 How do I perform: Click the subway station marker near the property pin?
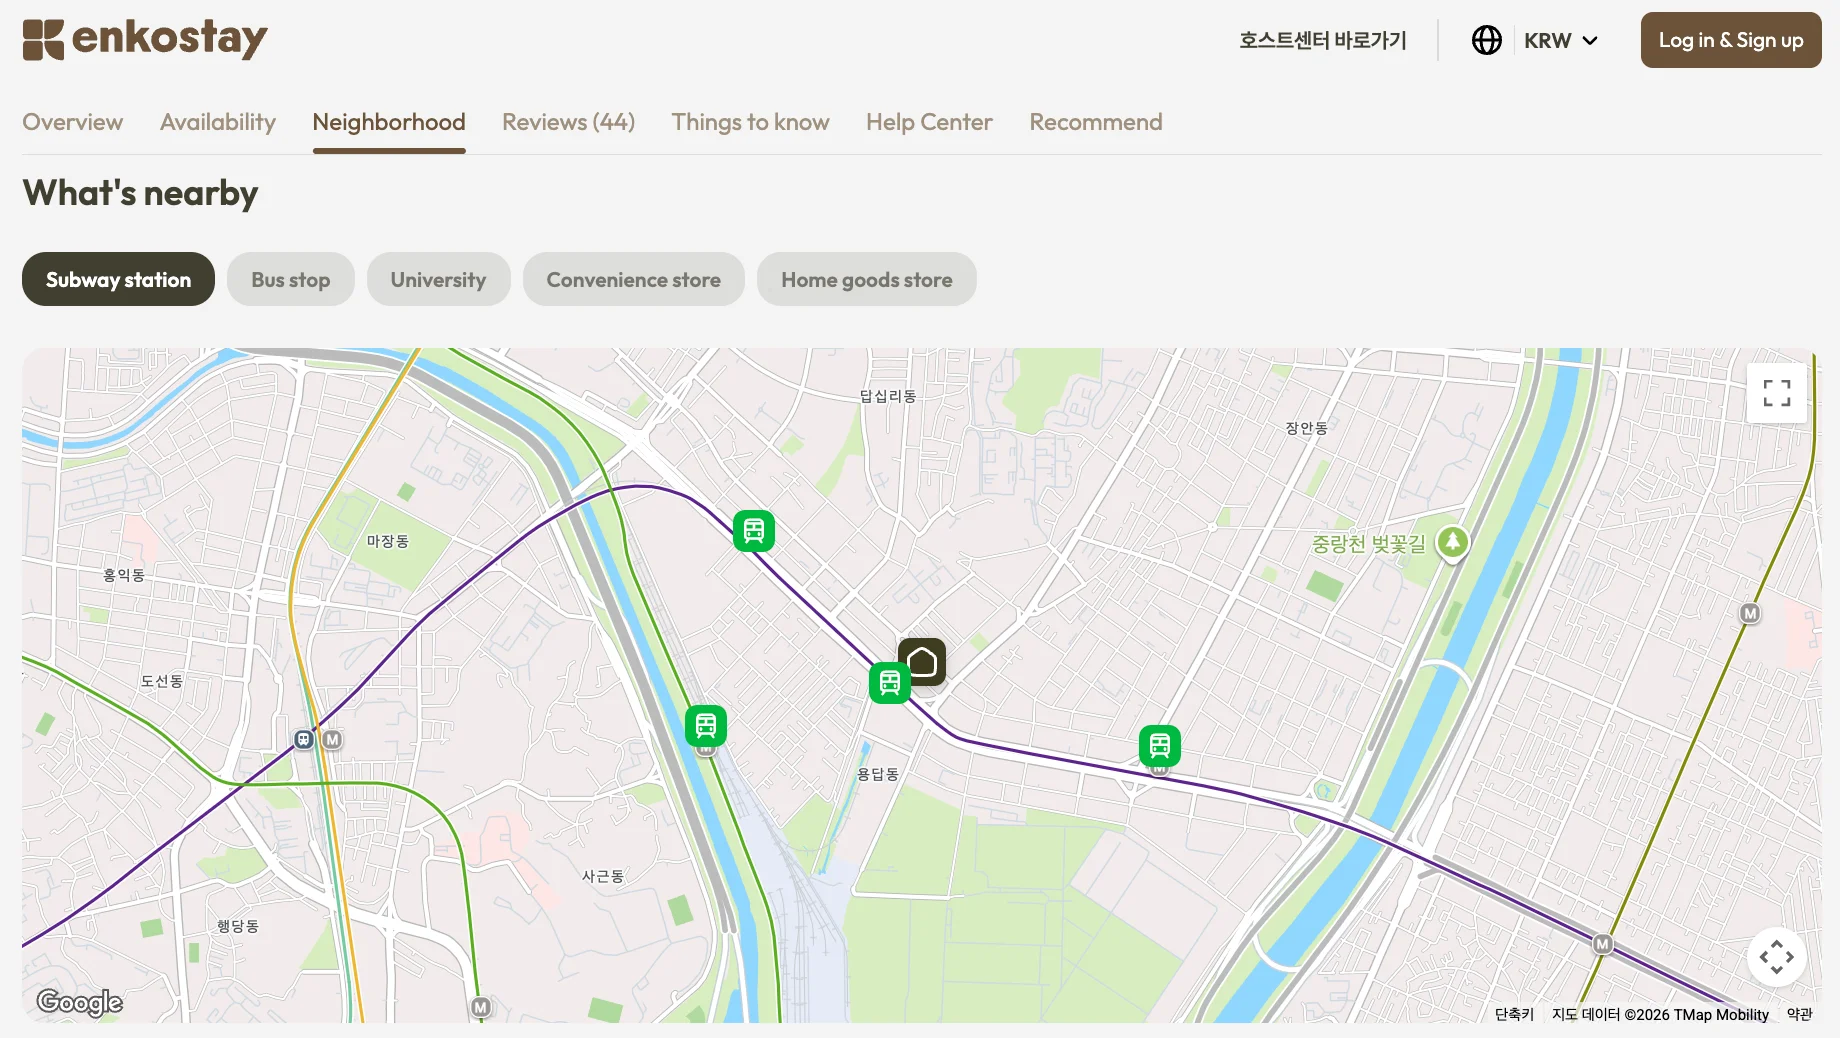[x=889, y=684]
